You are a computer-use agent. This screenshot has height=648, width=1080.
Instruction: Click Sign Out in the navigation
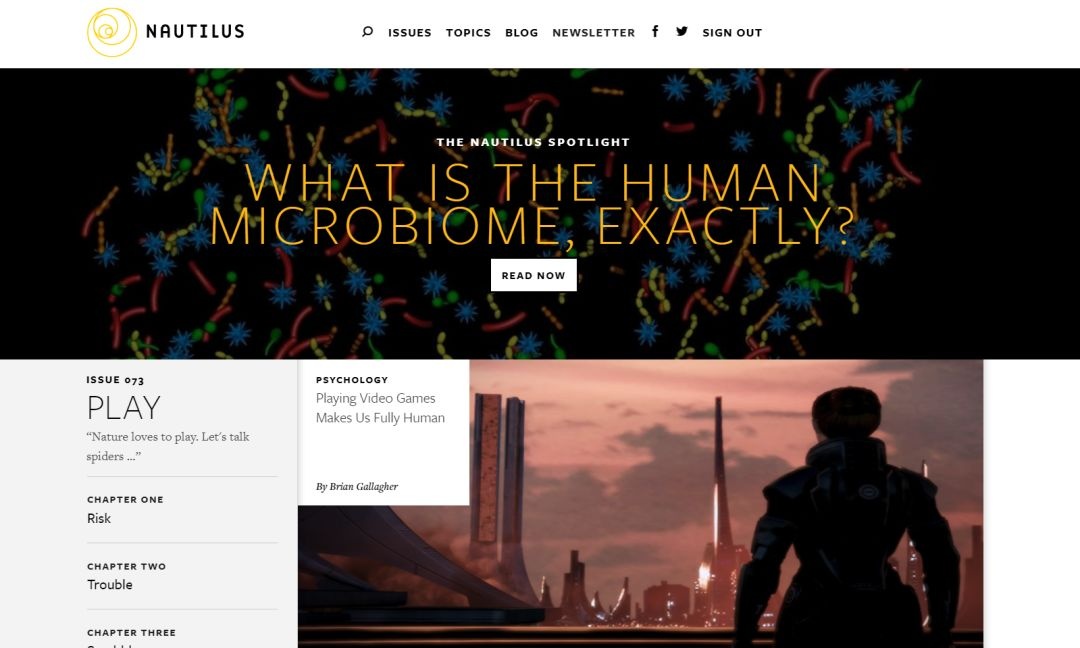click(732, 32)
